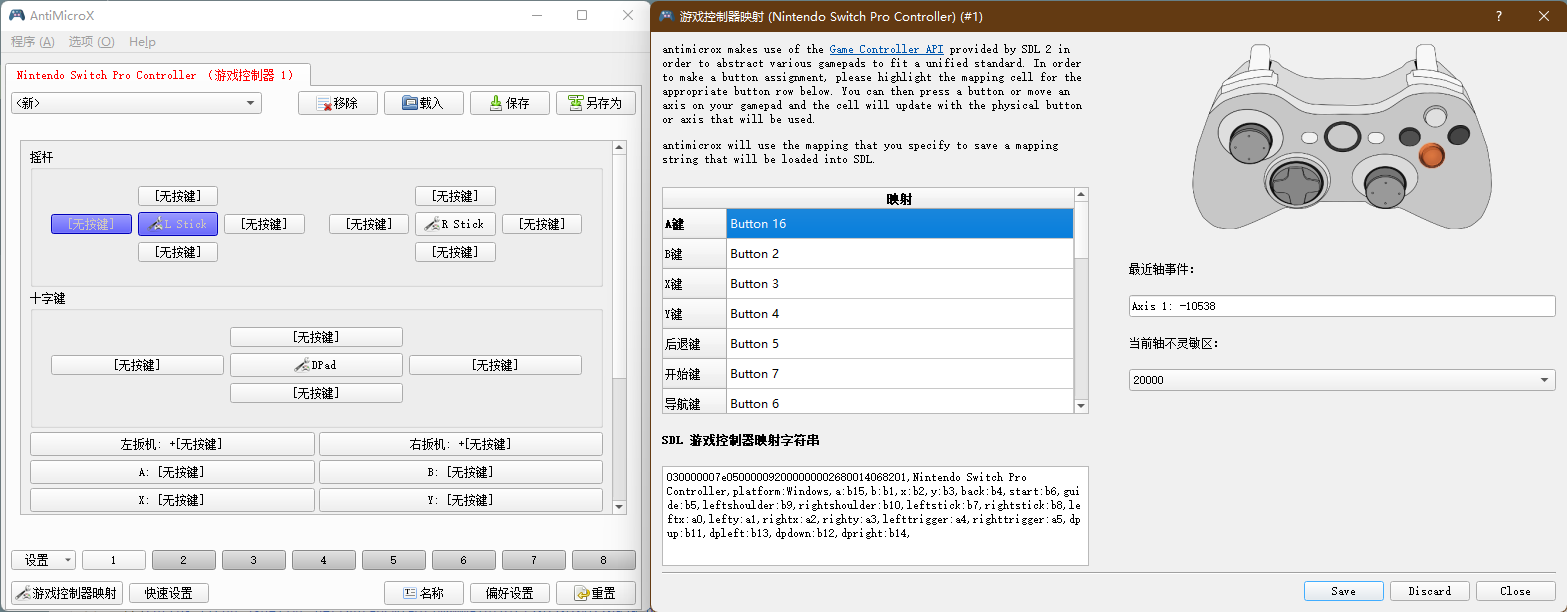
Task: Click the 移除 (remove) profile button
Action: coord(337,103)
